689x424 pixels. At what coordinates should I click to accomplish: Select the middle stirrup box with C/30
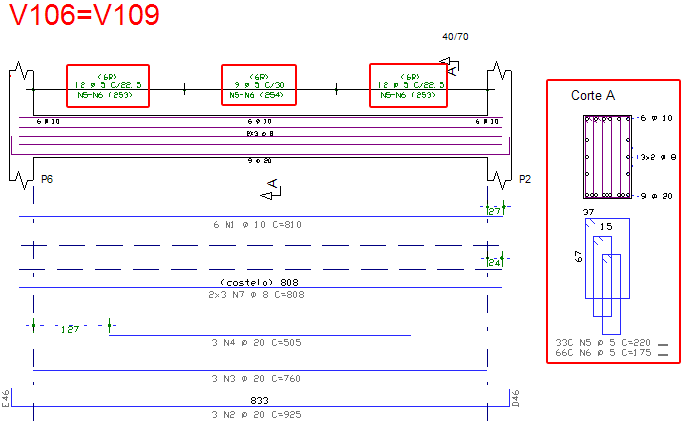coord(258,85)
